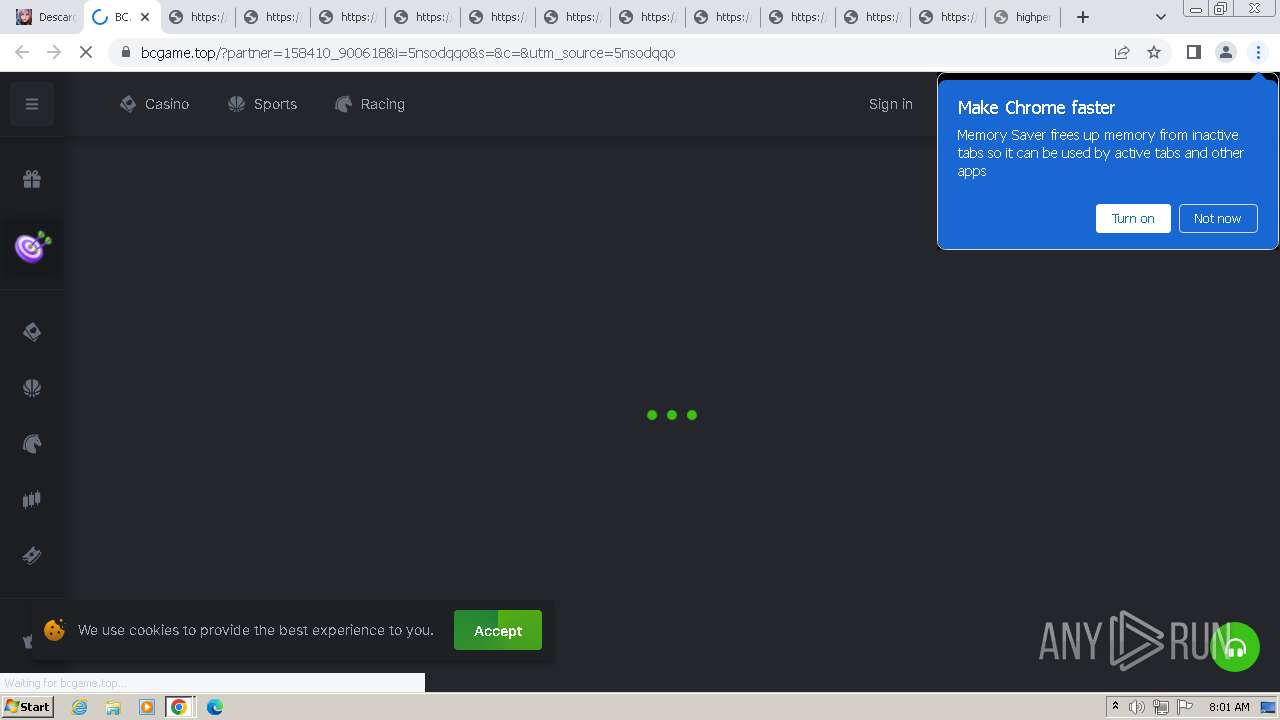Viewport: 1280px width, 720px height.
Task: Open media player taskbar icon
Action: coord(147,707)
